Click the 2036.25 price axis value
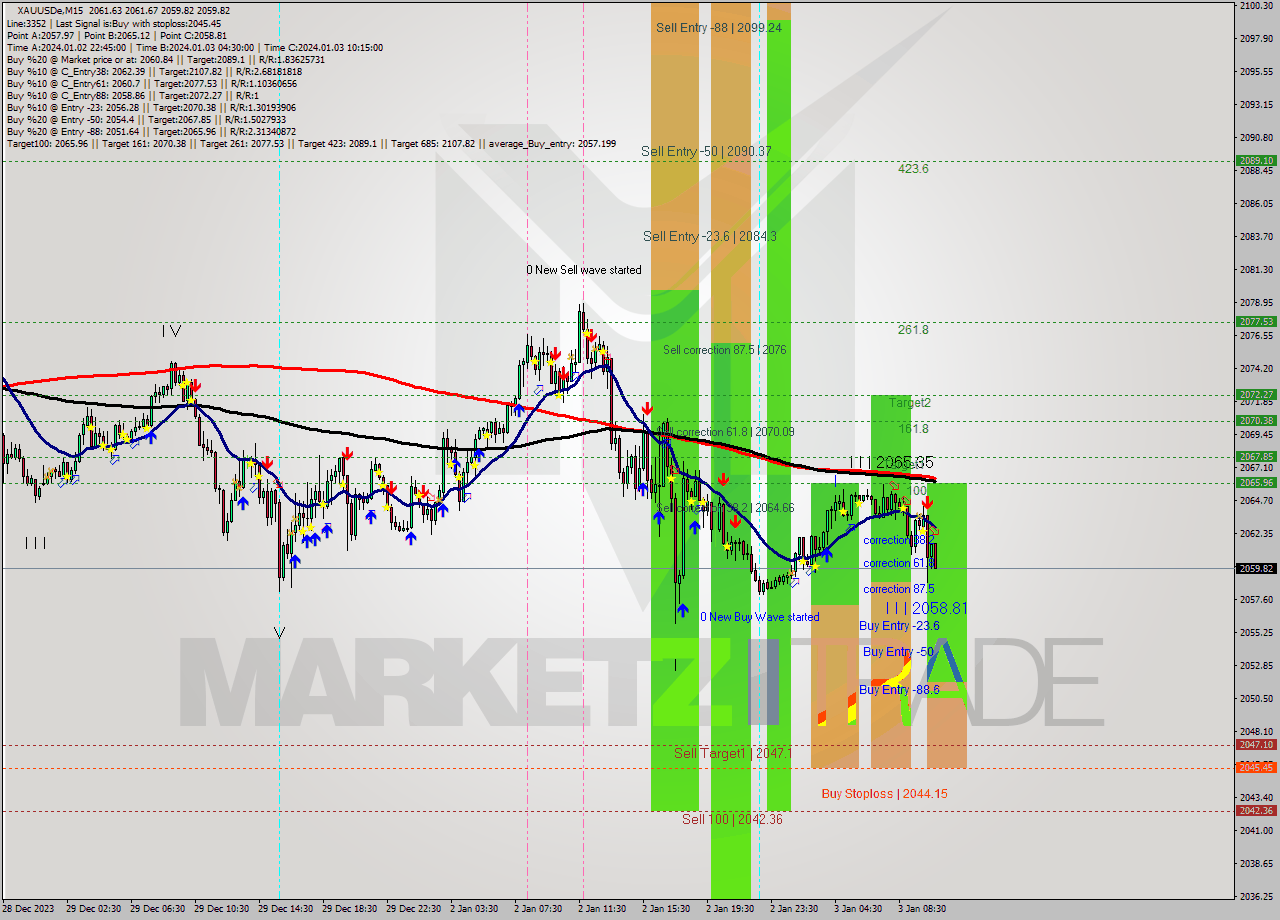1280x920 pixels. (x=1255, y=896)
